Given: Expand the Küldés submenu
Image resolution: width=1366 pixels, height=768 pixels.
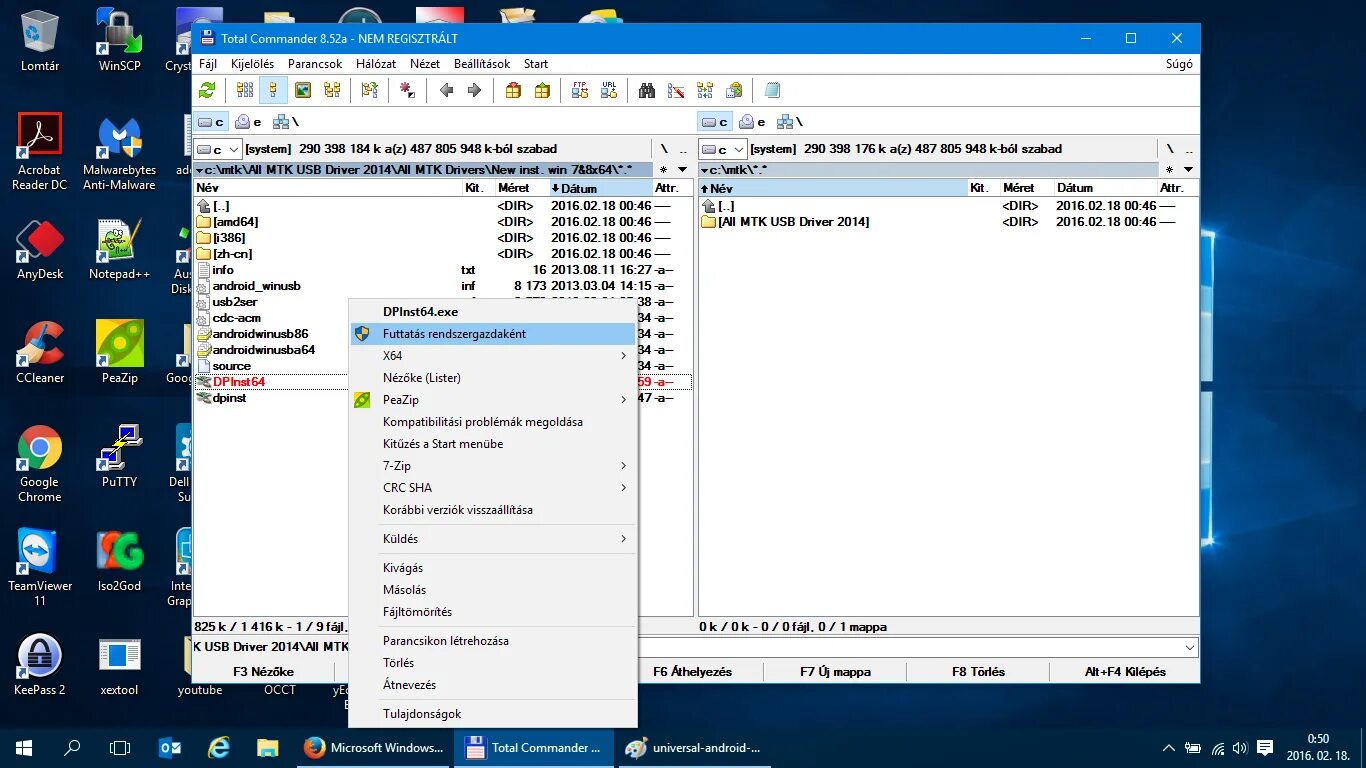Looking at the screenshot, I should point(492,539).
